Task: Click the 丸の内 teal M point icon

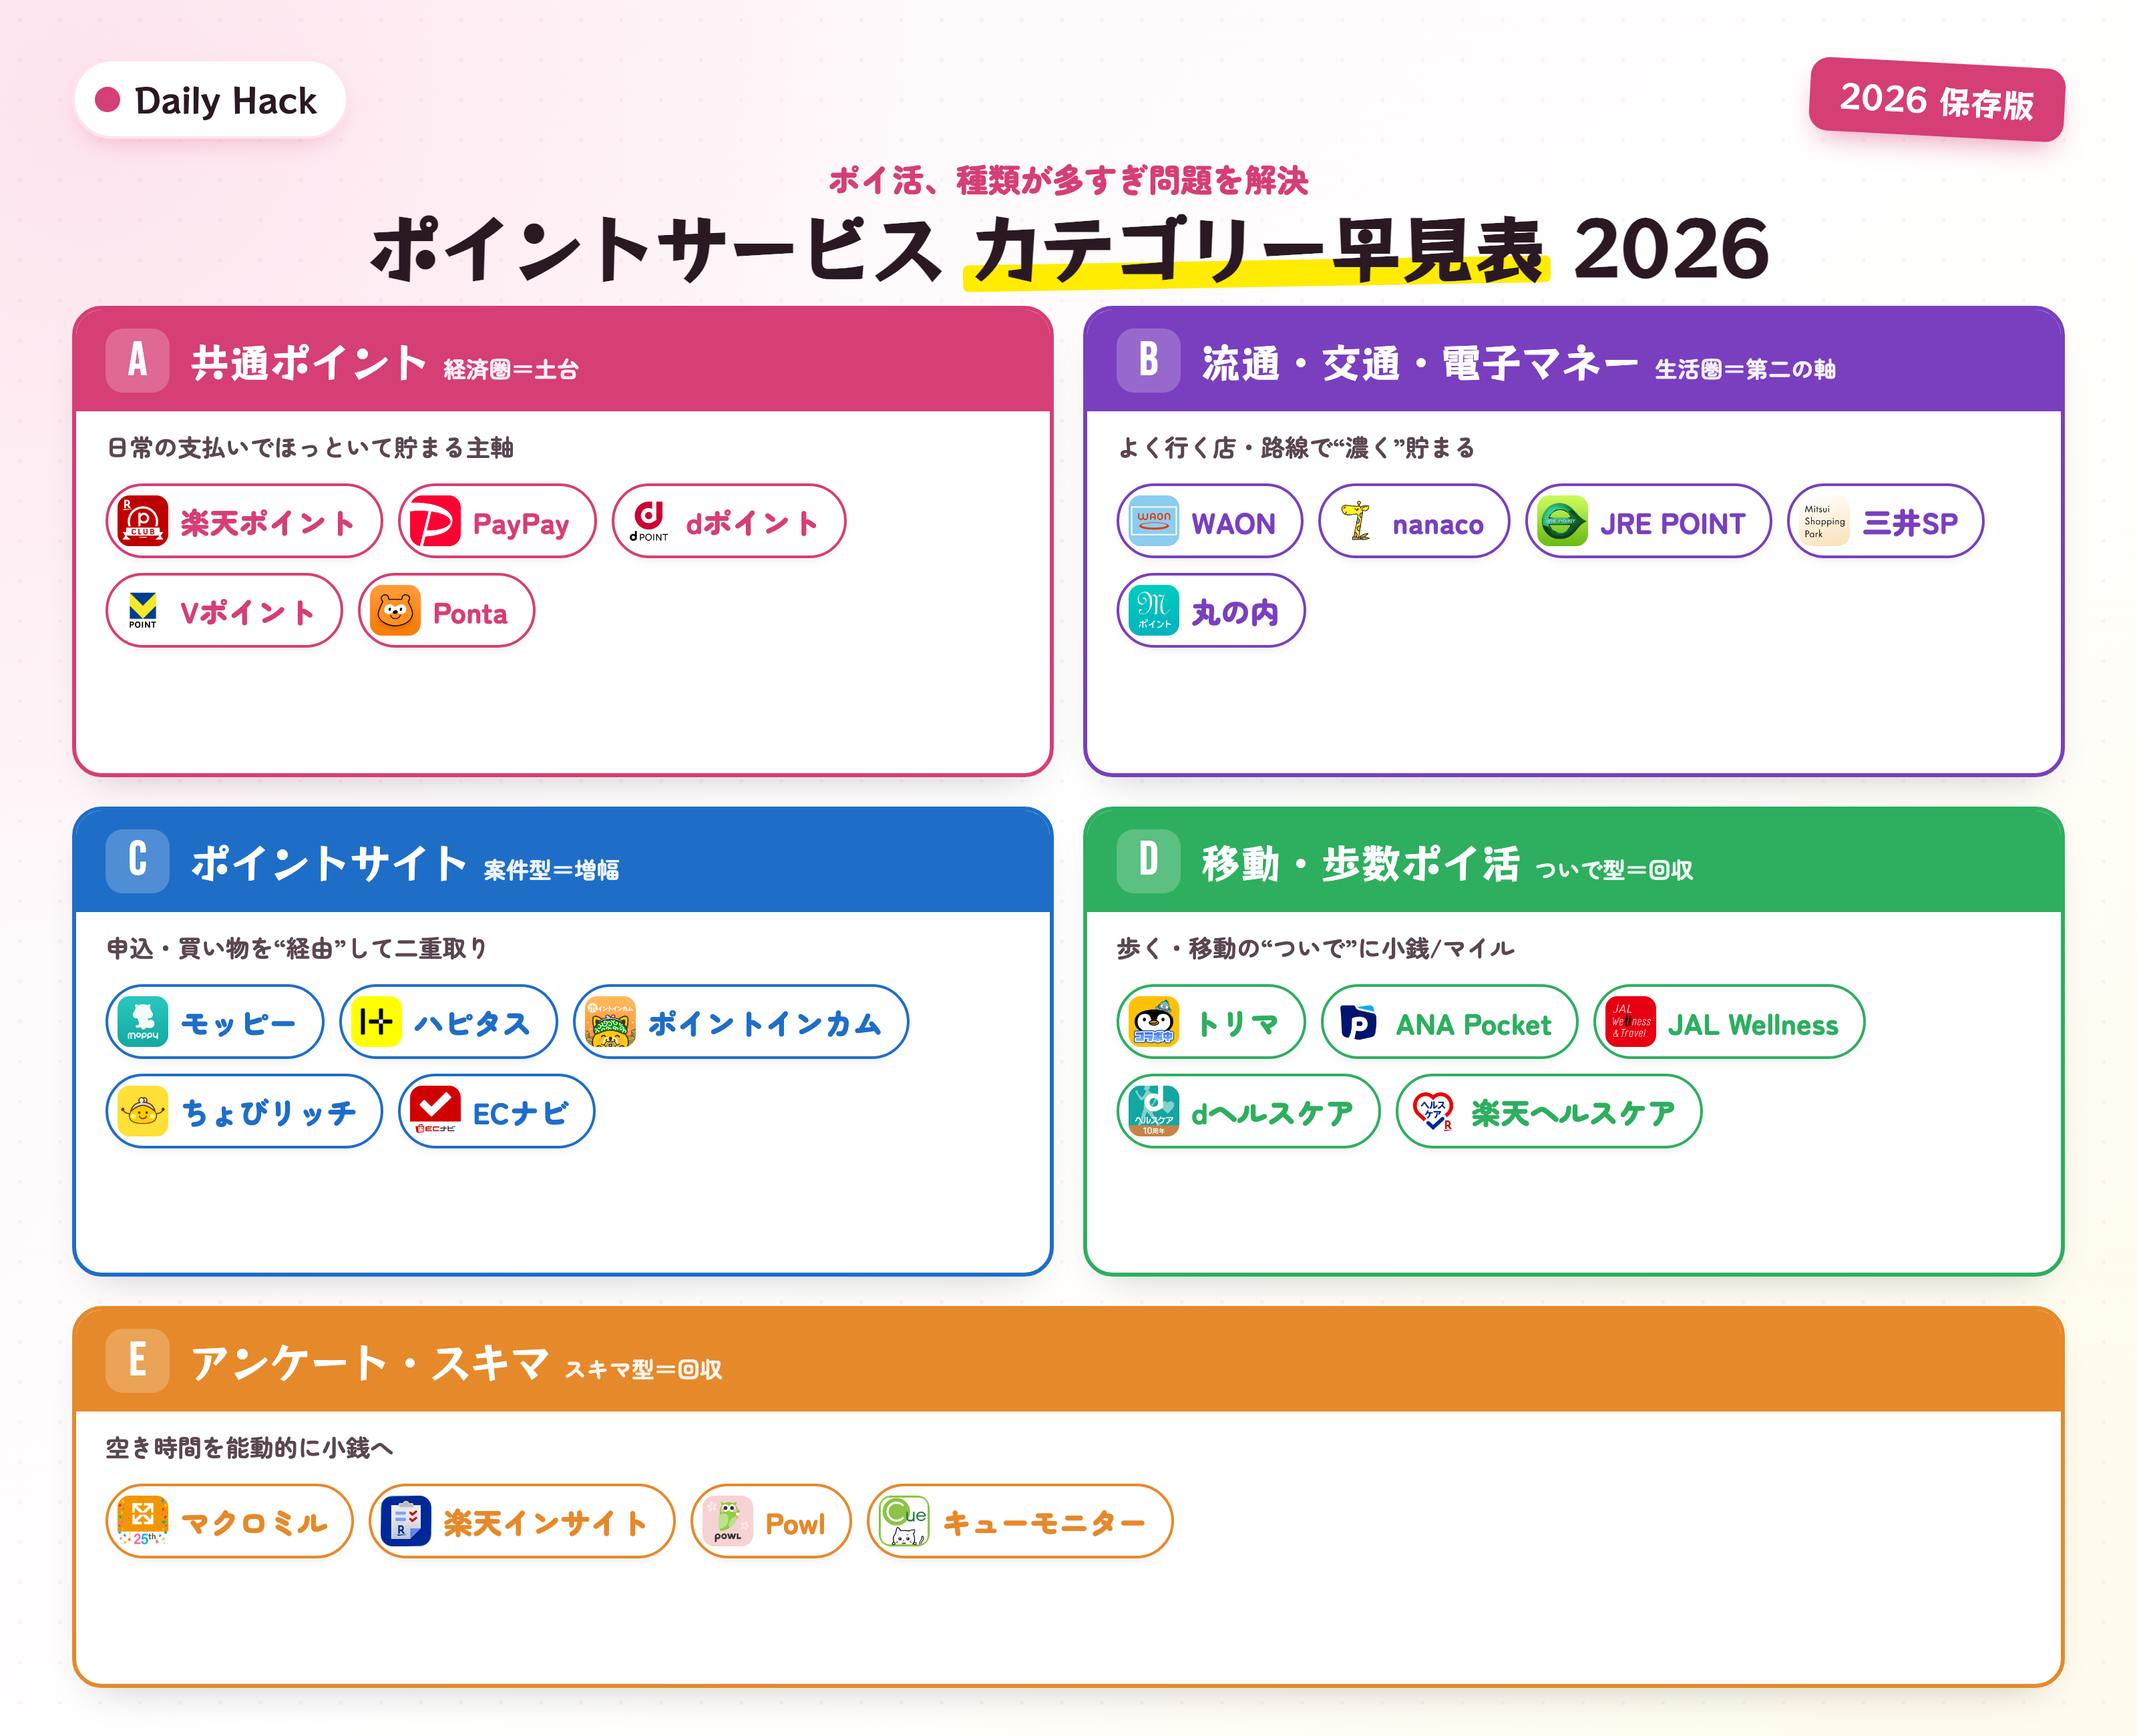Action: pos(1154,611)
